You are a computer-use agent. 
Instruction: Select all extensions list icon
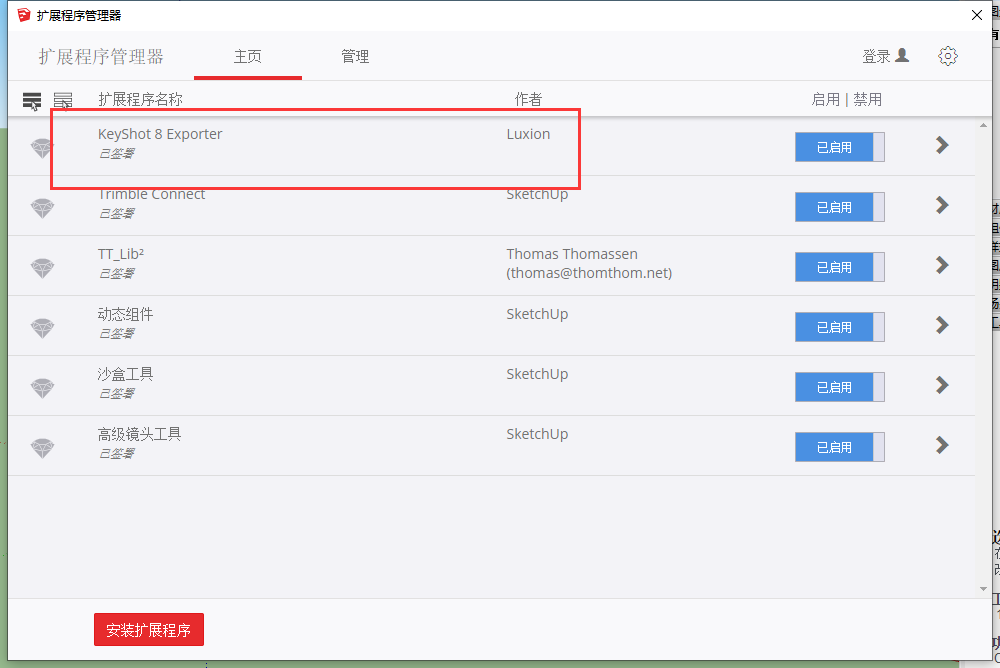coord(32,101)
